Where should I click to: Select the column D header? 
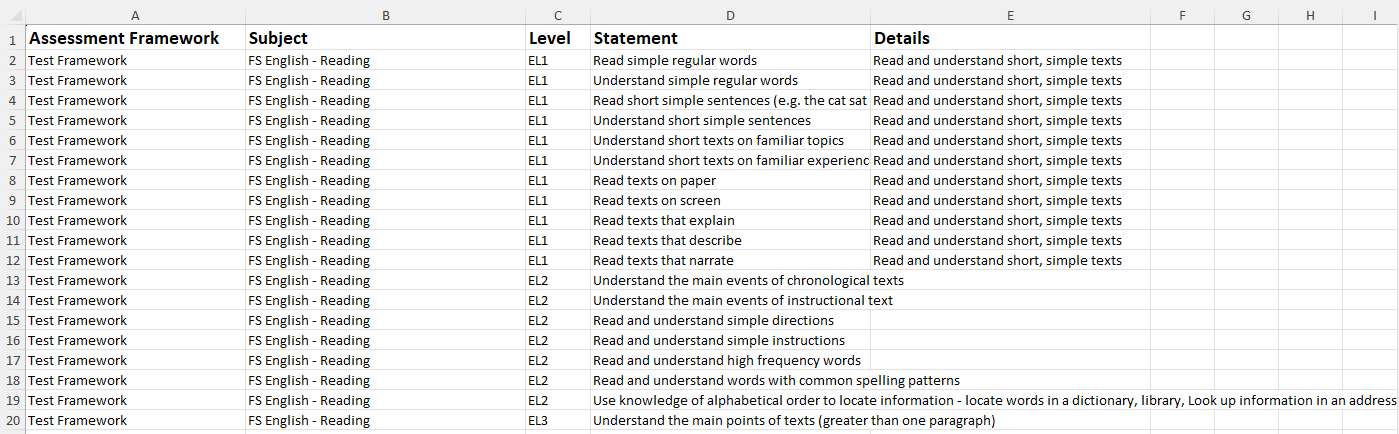[730, 15]
